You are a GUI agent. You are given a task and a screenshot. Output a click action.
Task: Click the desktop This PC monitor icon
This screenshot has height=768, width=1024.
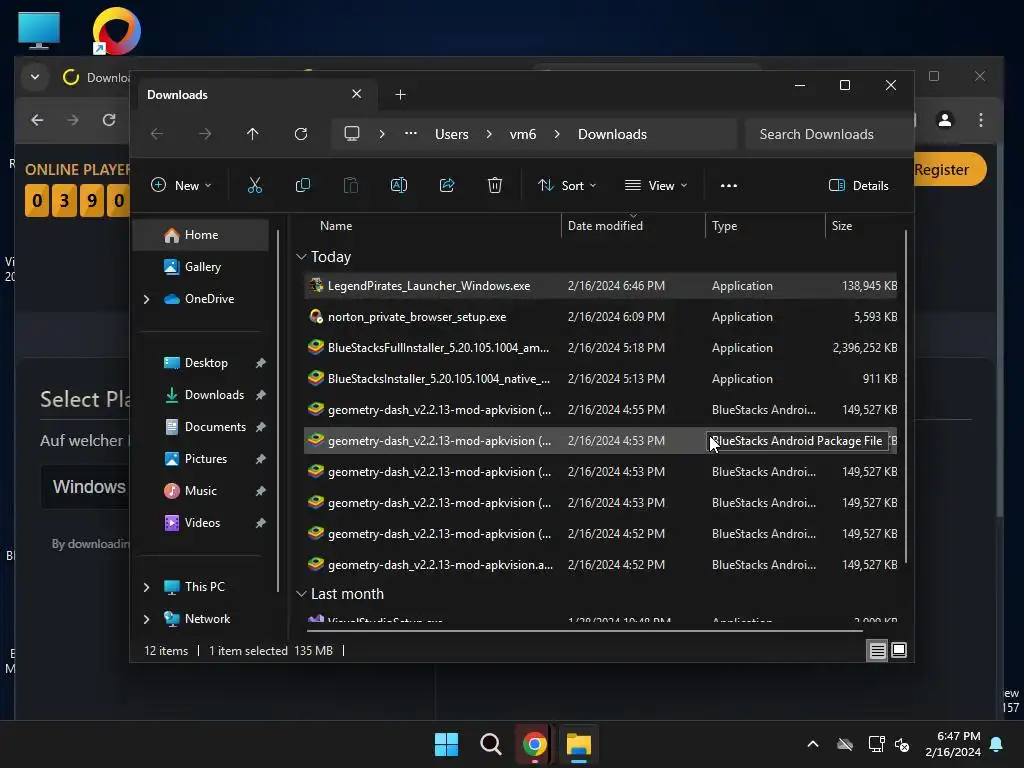click(39, 31)
